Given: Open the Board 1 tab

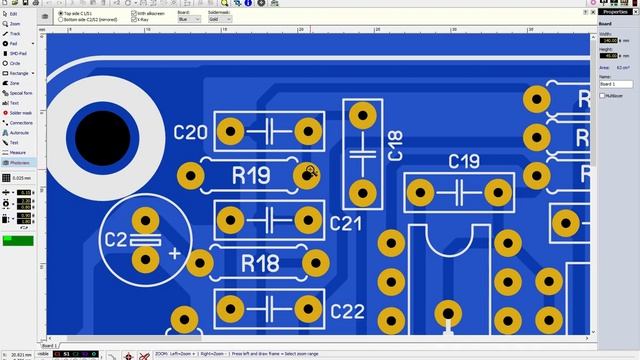Looking at the screenshot, I should pos(50,346).
